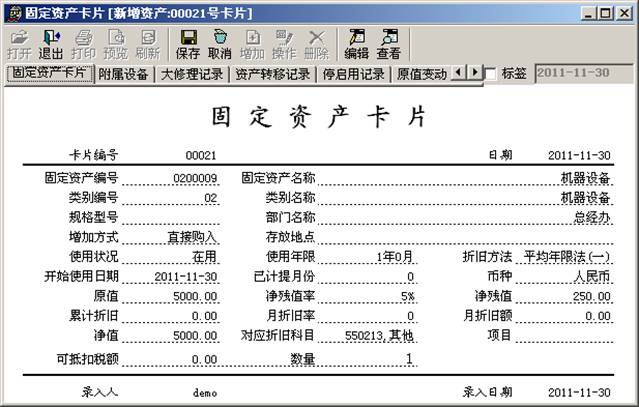Screen dimensions: 639x407
Task: Save the card with 保存 icon
Action: (188, 44)
